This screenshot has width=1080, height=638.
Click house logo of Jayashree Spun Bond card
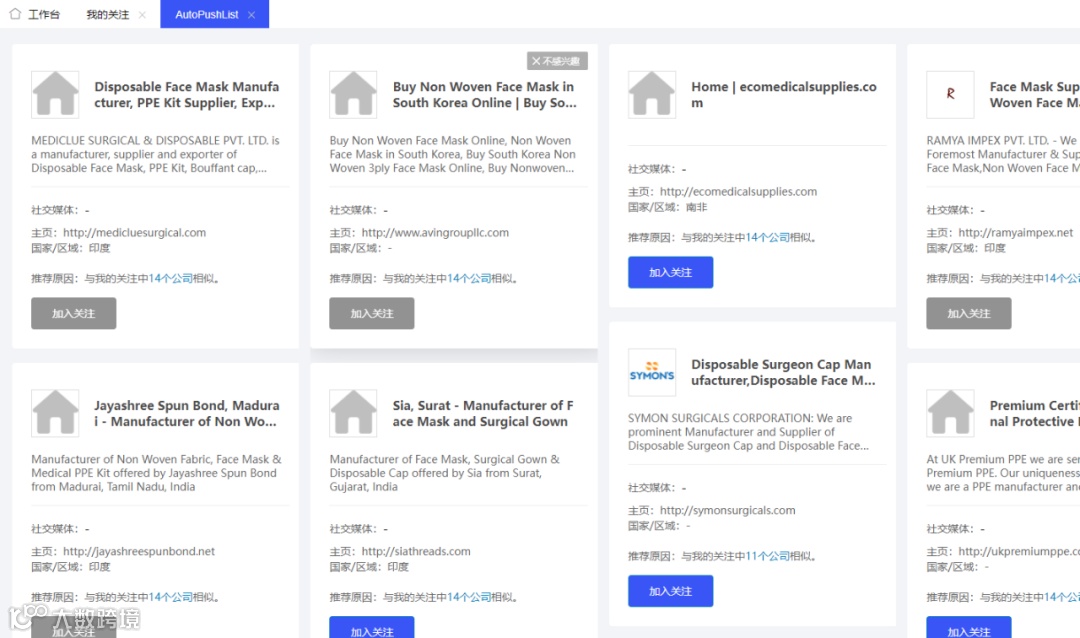(55, 413)
